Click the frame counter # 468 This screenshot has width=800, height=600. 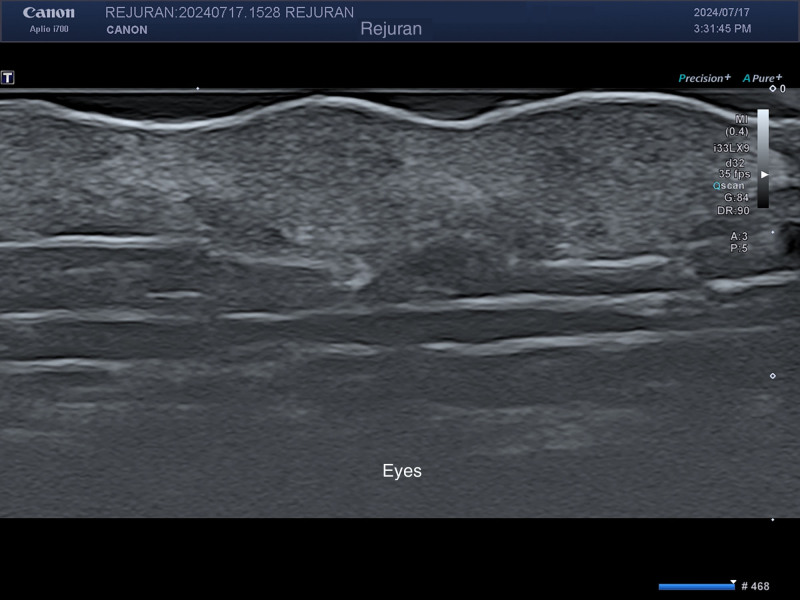755,586
